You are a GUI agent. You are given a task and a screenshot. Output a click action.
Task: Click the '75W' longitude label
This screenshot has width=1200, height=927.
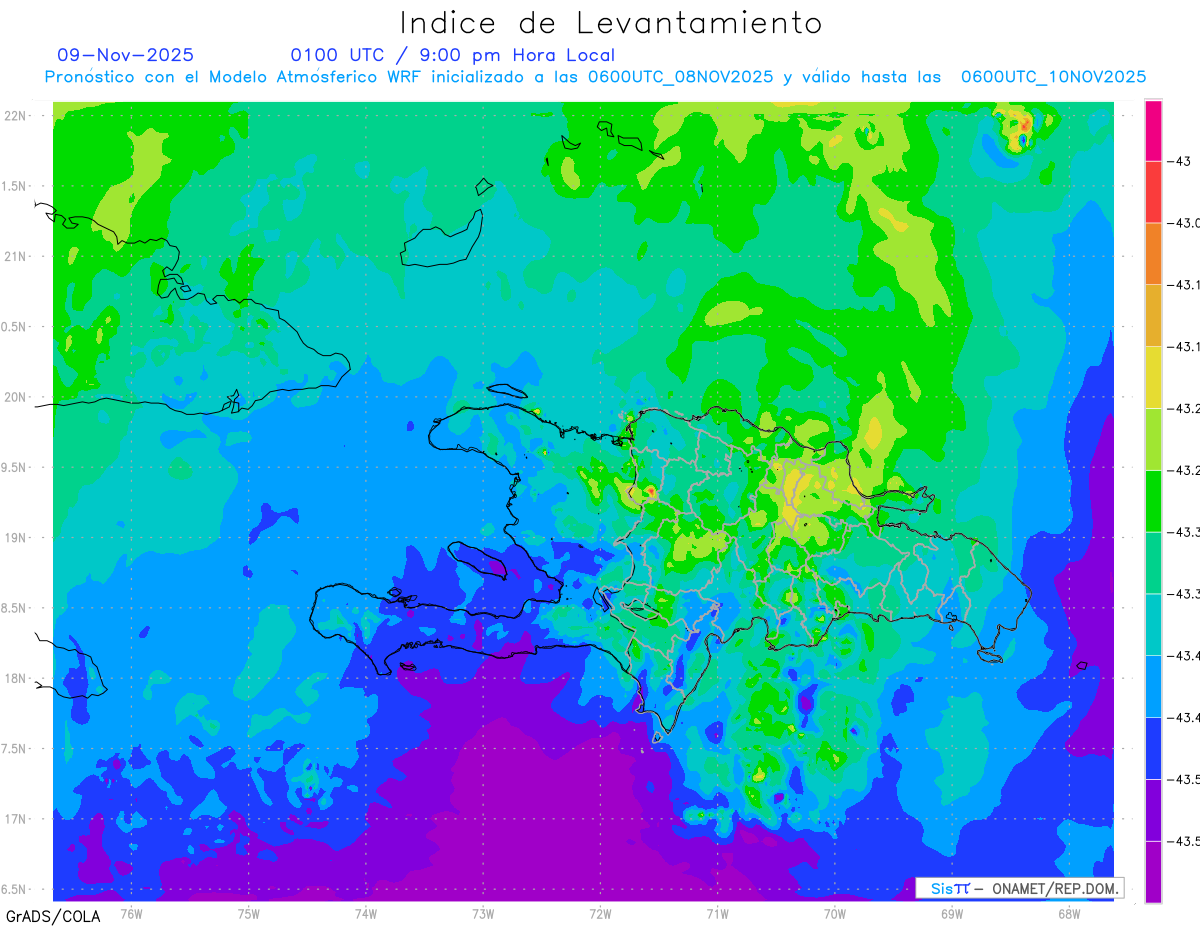coord(248,913)
